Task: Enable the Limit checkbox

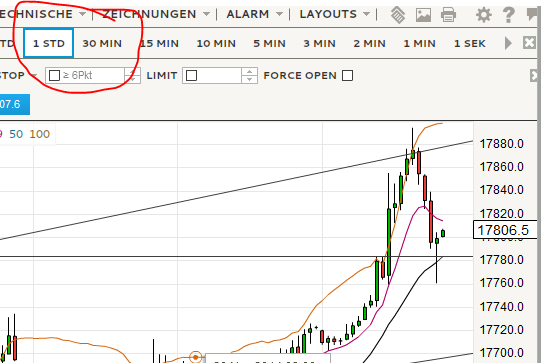Action: tap(191, 75)
